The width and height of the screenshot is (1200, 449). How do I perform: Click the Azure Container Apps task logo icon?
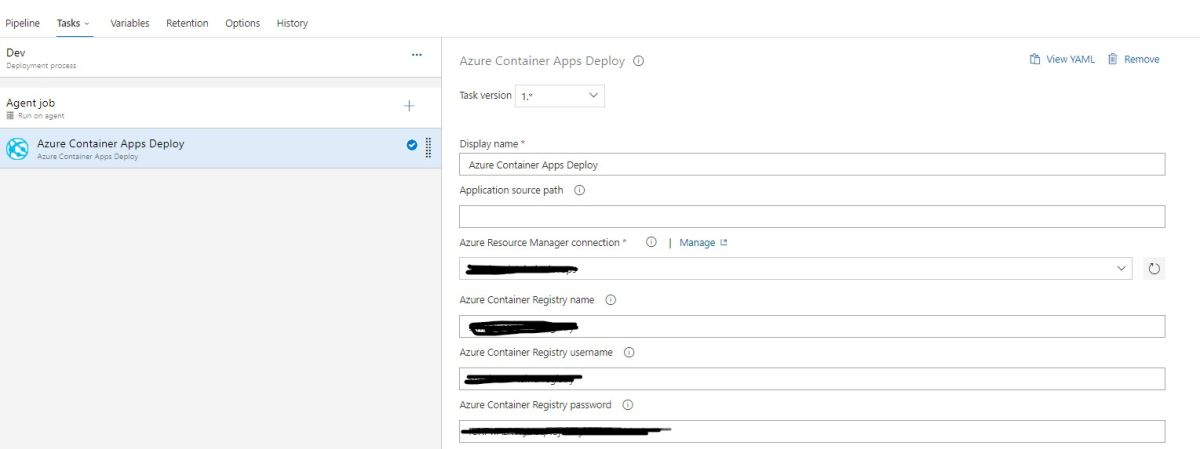click(18, 148)
